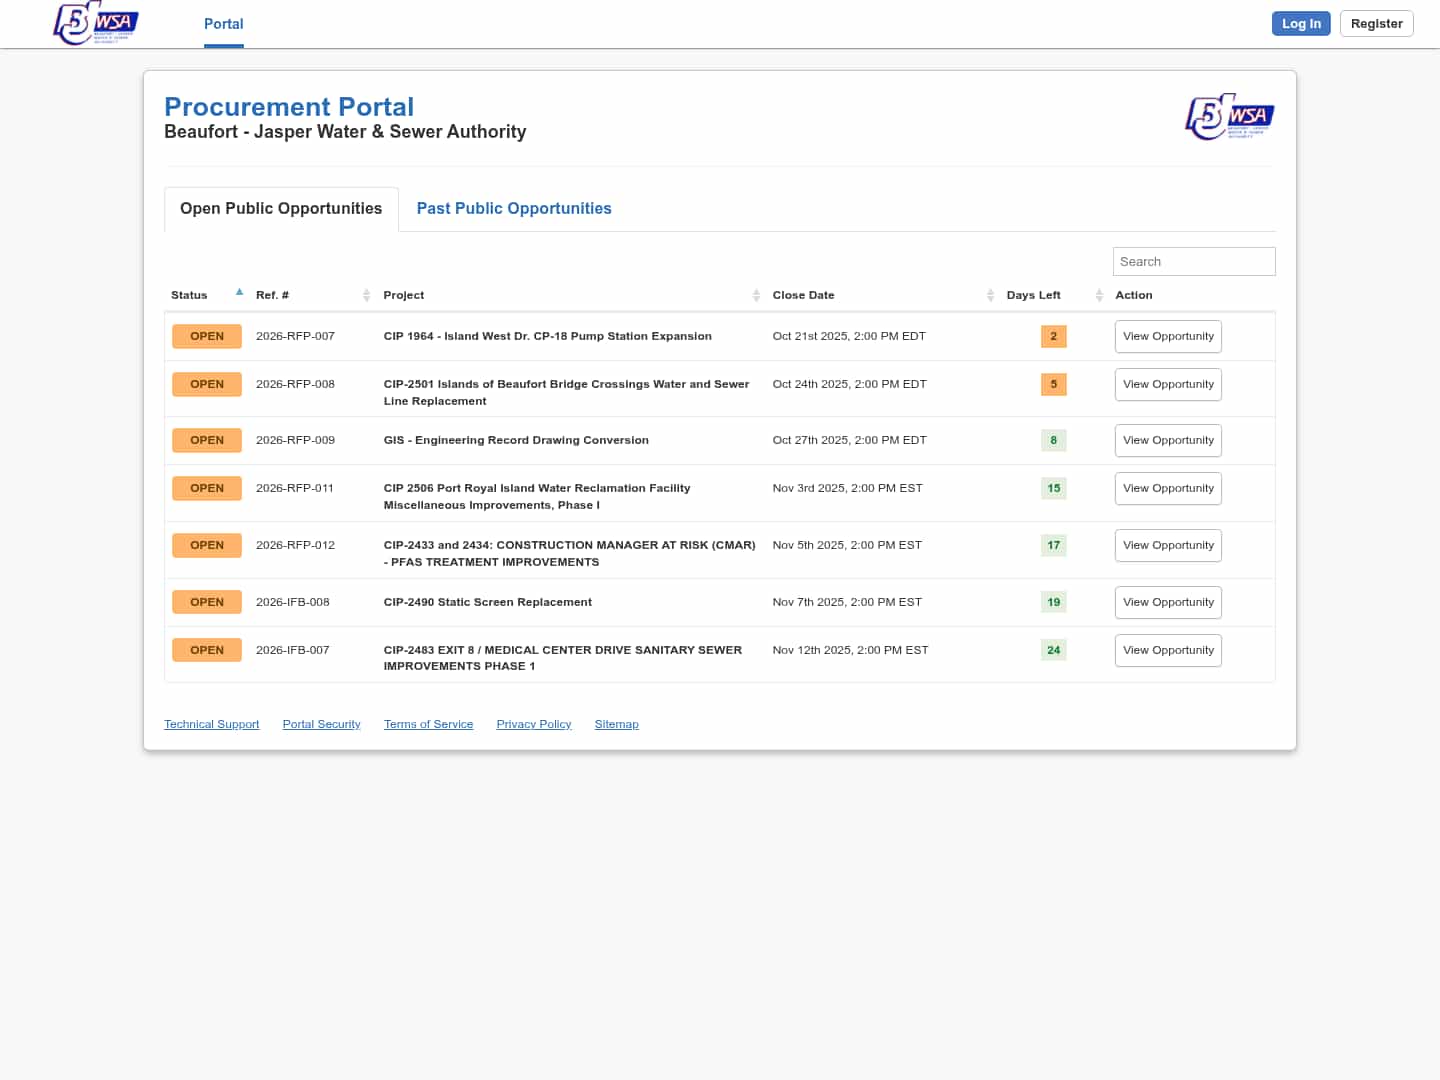Focus the Search input field
The height and width of the screenshot is (1080, 1440).
[x=1193, y=262]
